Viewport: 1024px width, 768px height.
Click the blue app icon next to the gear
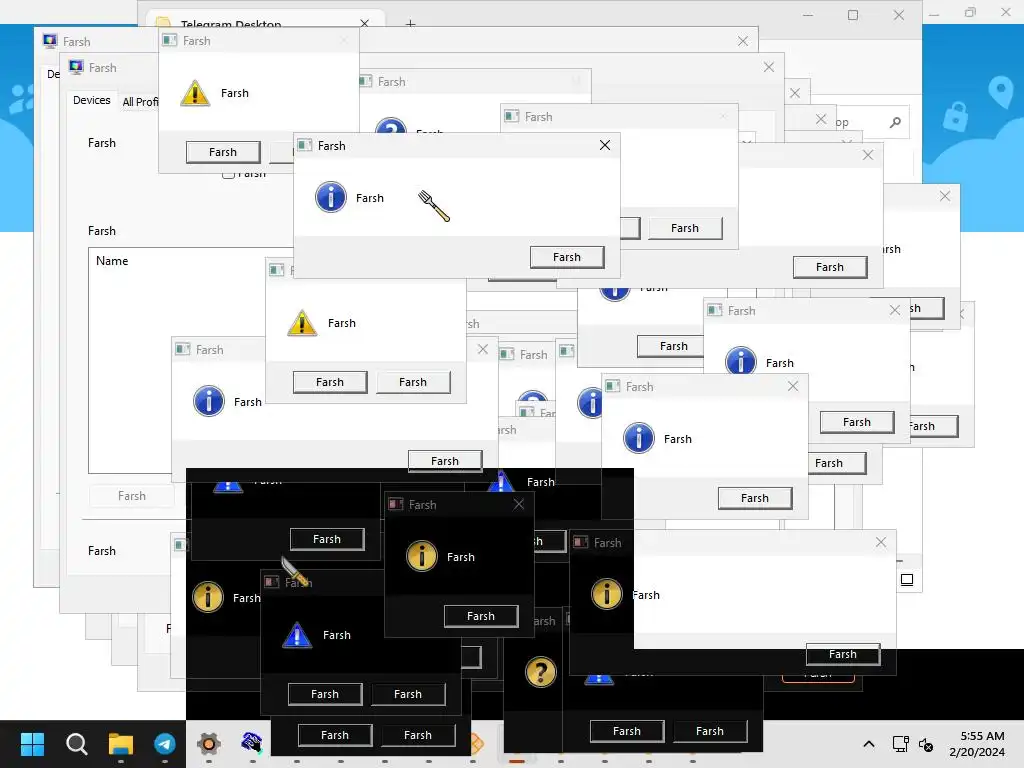(252, 743)
